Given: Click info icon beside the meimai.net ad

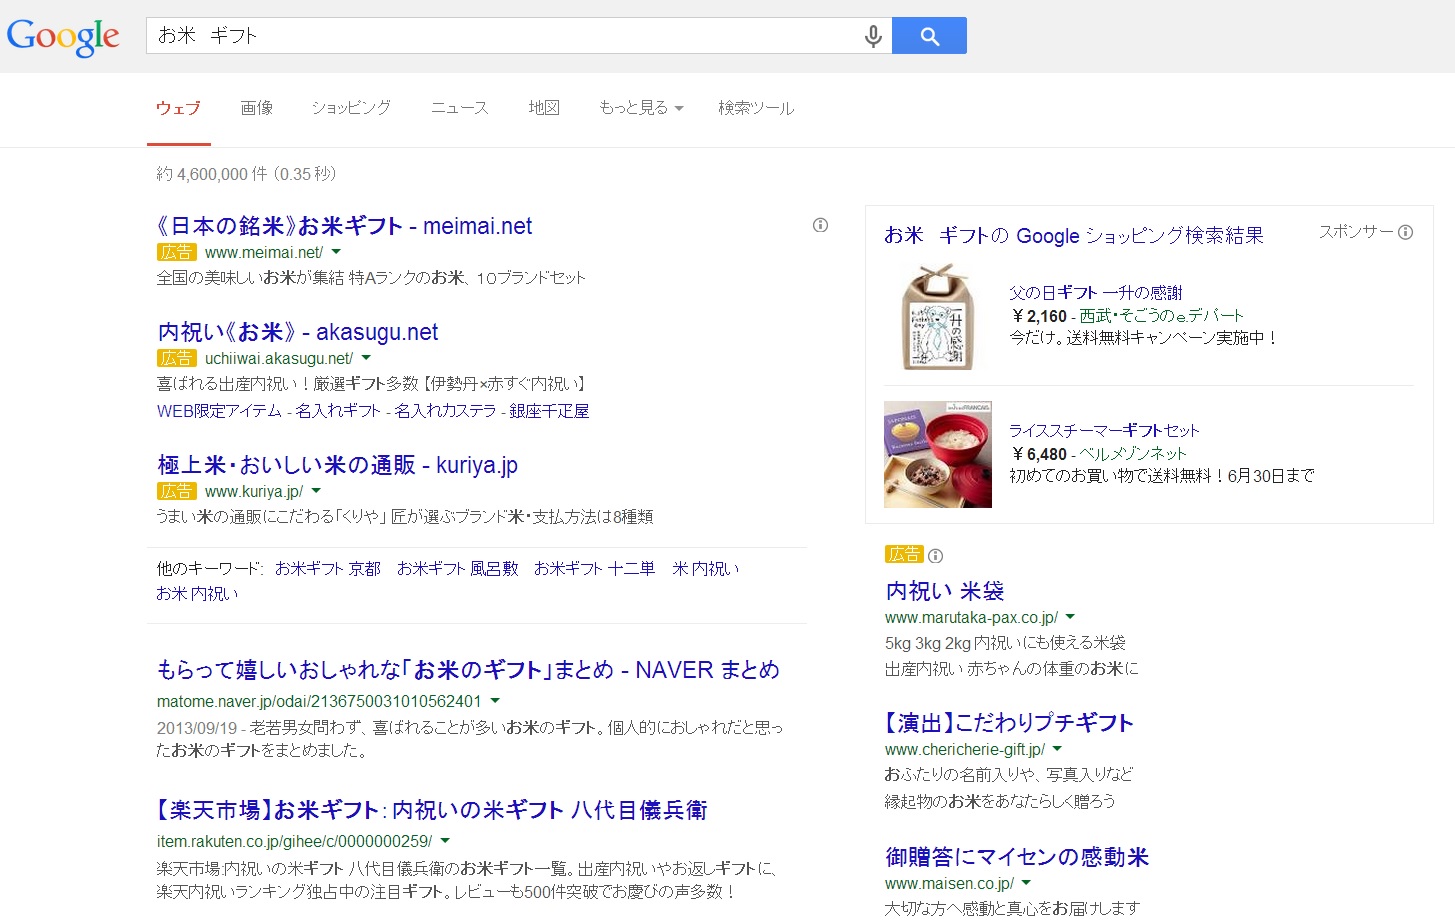Looking at the screenshot, I should 820,225.
